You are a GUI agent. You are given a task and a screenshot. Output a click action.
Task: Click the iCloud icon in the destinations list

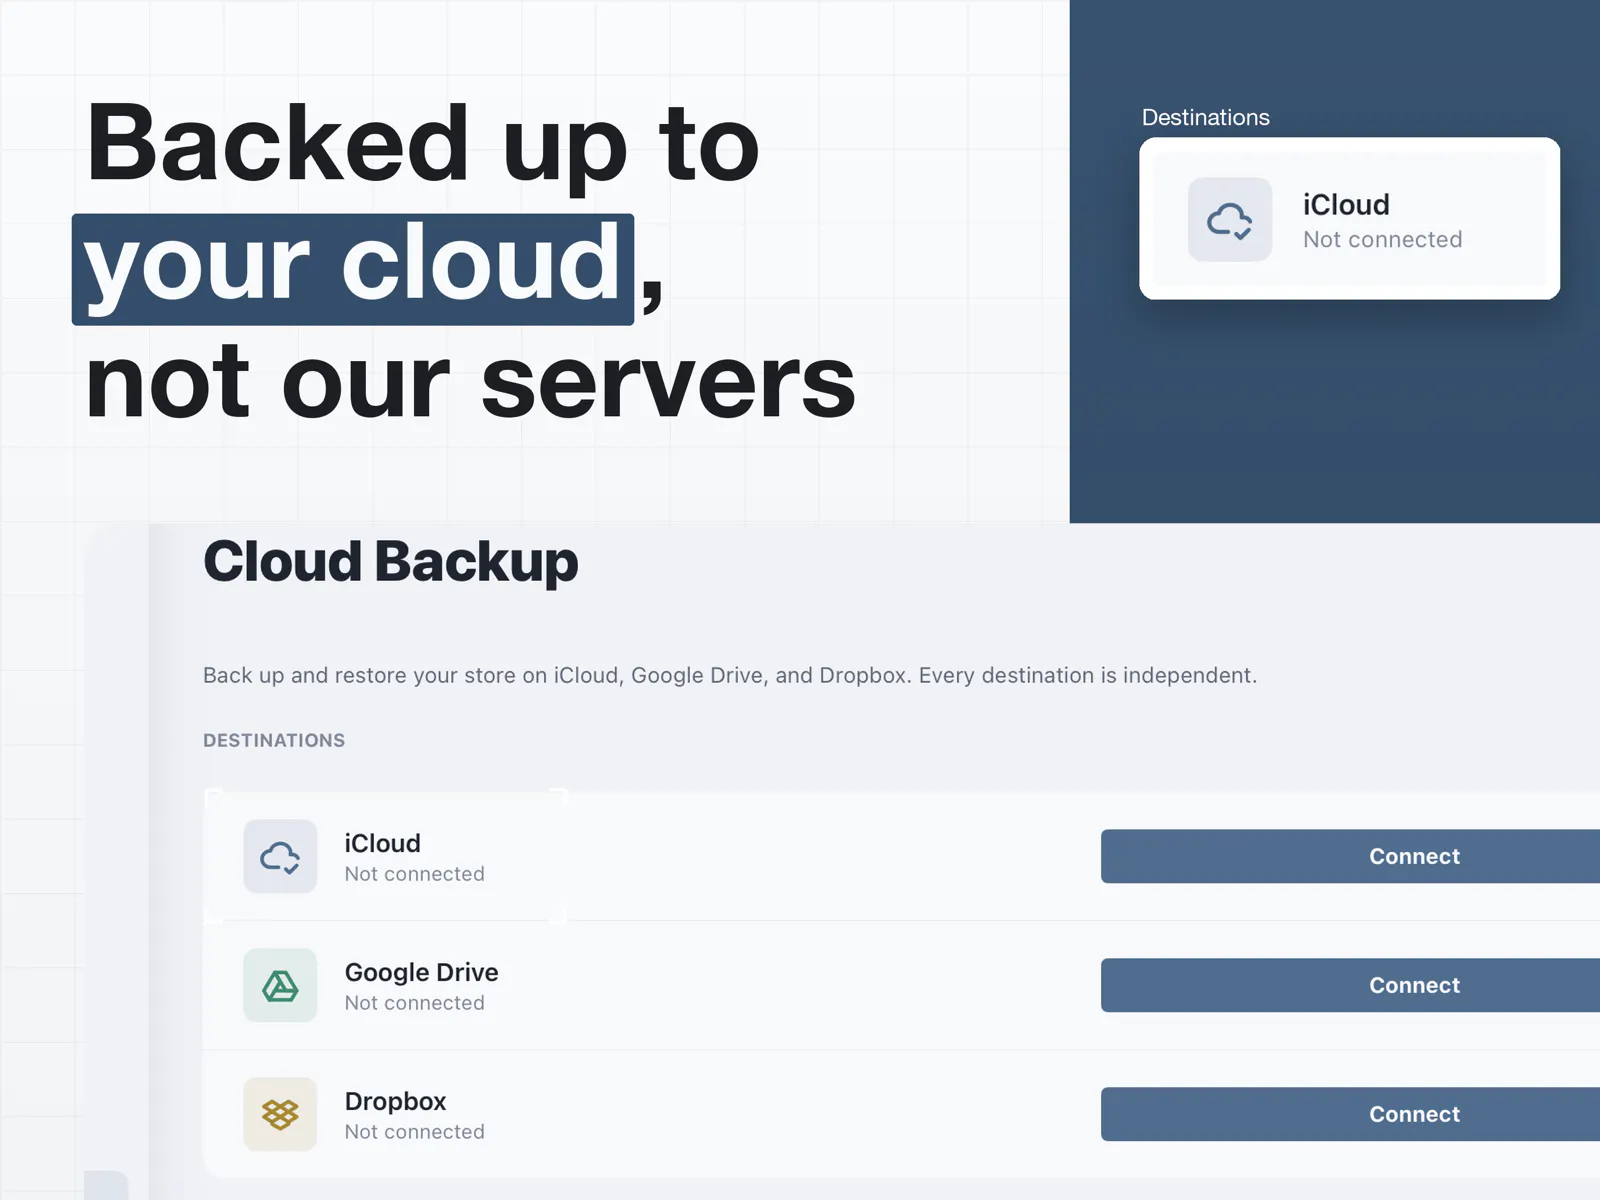coord(280,857)
